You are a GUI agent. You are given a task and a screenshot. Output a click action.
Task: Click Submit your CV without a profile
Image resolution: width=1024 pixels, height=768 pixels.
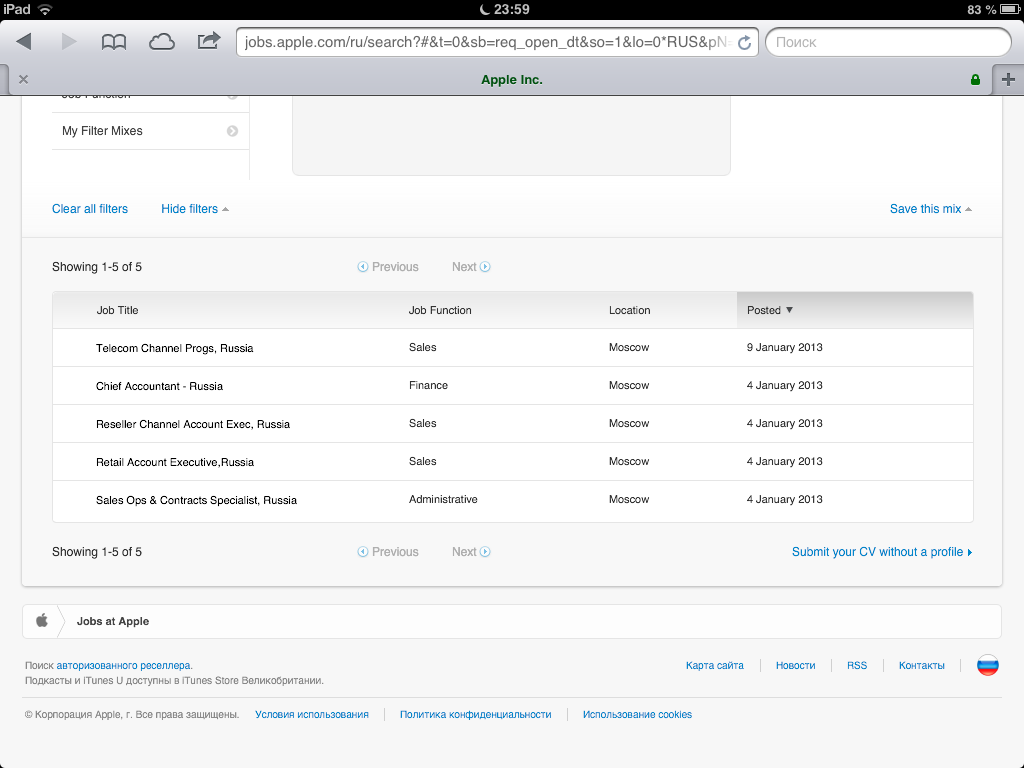(882, 552)
